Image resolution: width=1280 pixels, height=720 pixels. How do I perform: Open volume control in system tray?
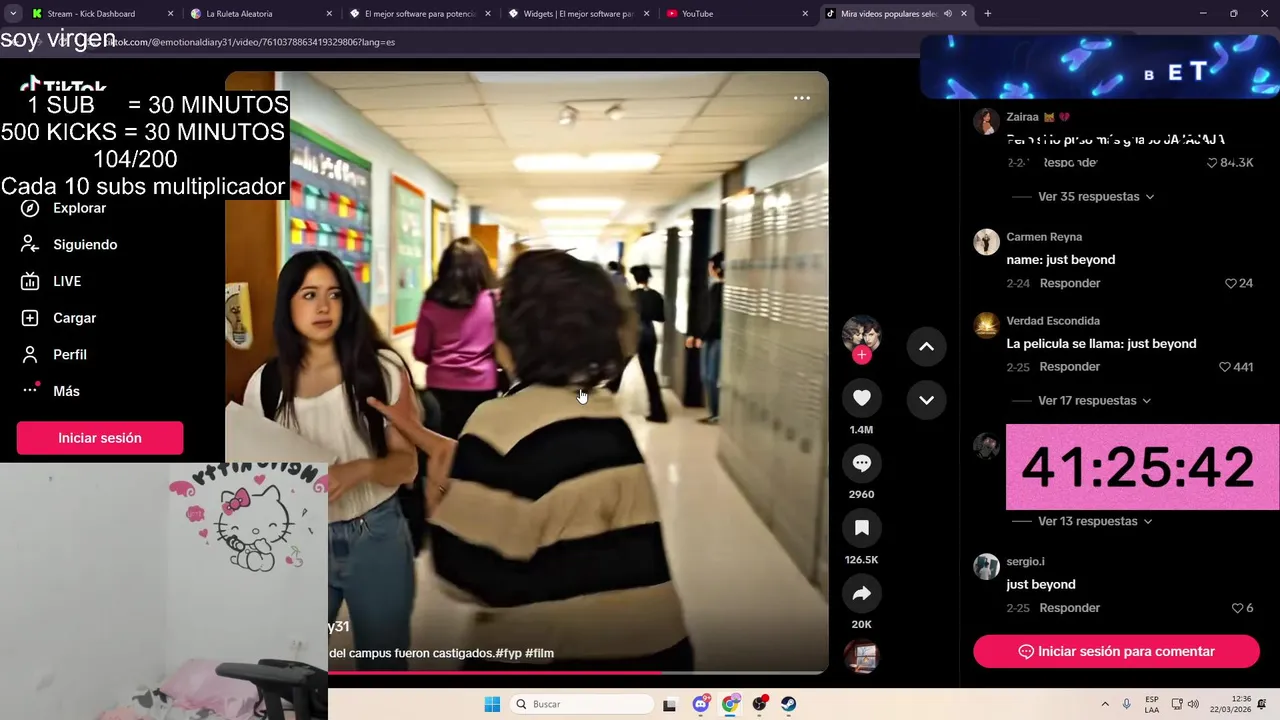point(1193,704)
